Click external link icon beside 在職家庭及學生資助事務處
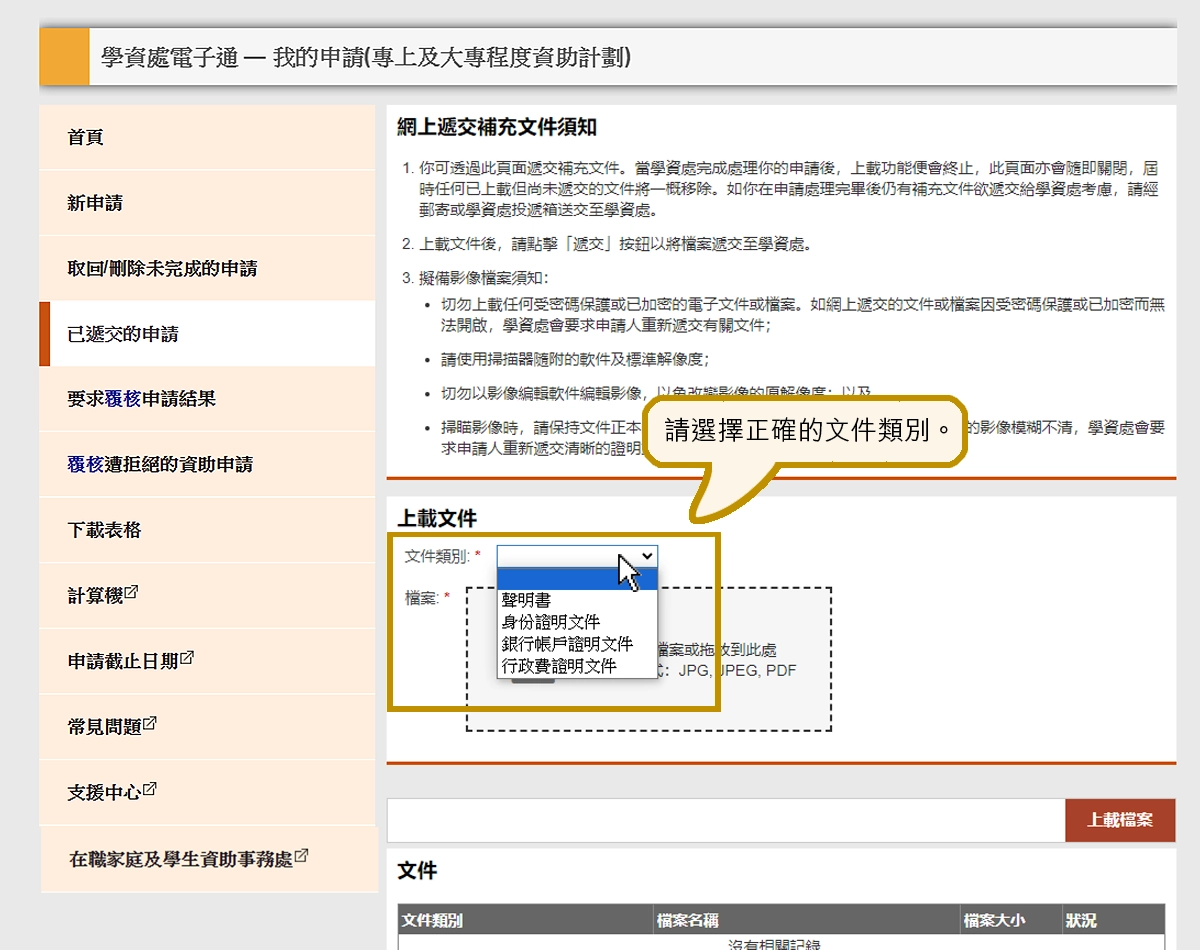Viewport: 1200px width, 950px height. [301, 857]
